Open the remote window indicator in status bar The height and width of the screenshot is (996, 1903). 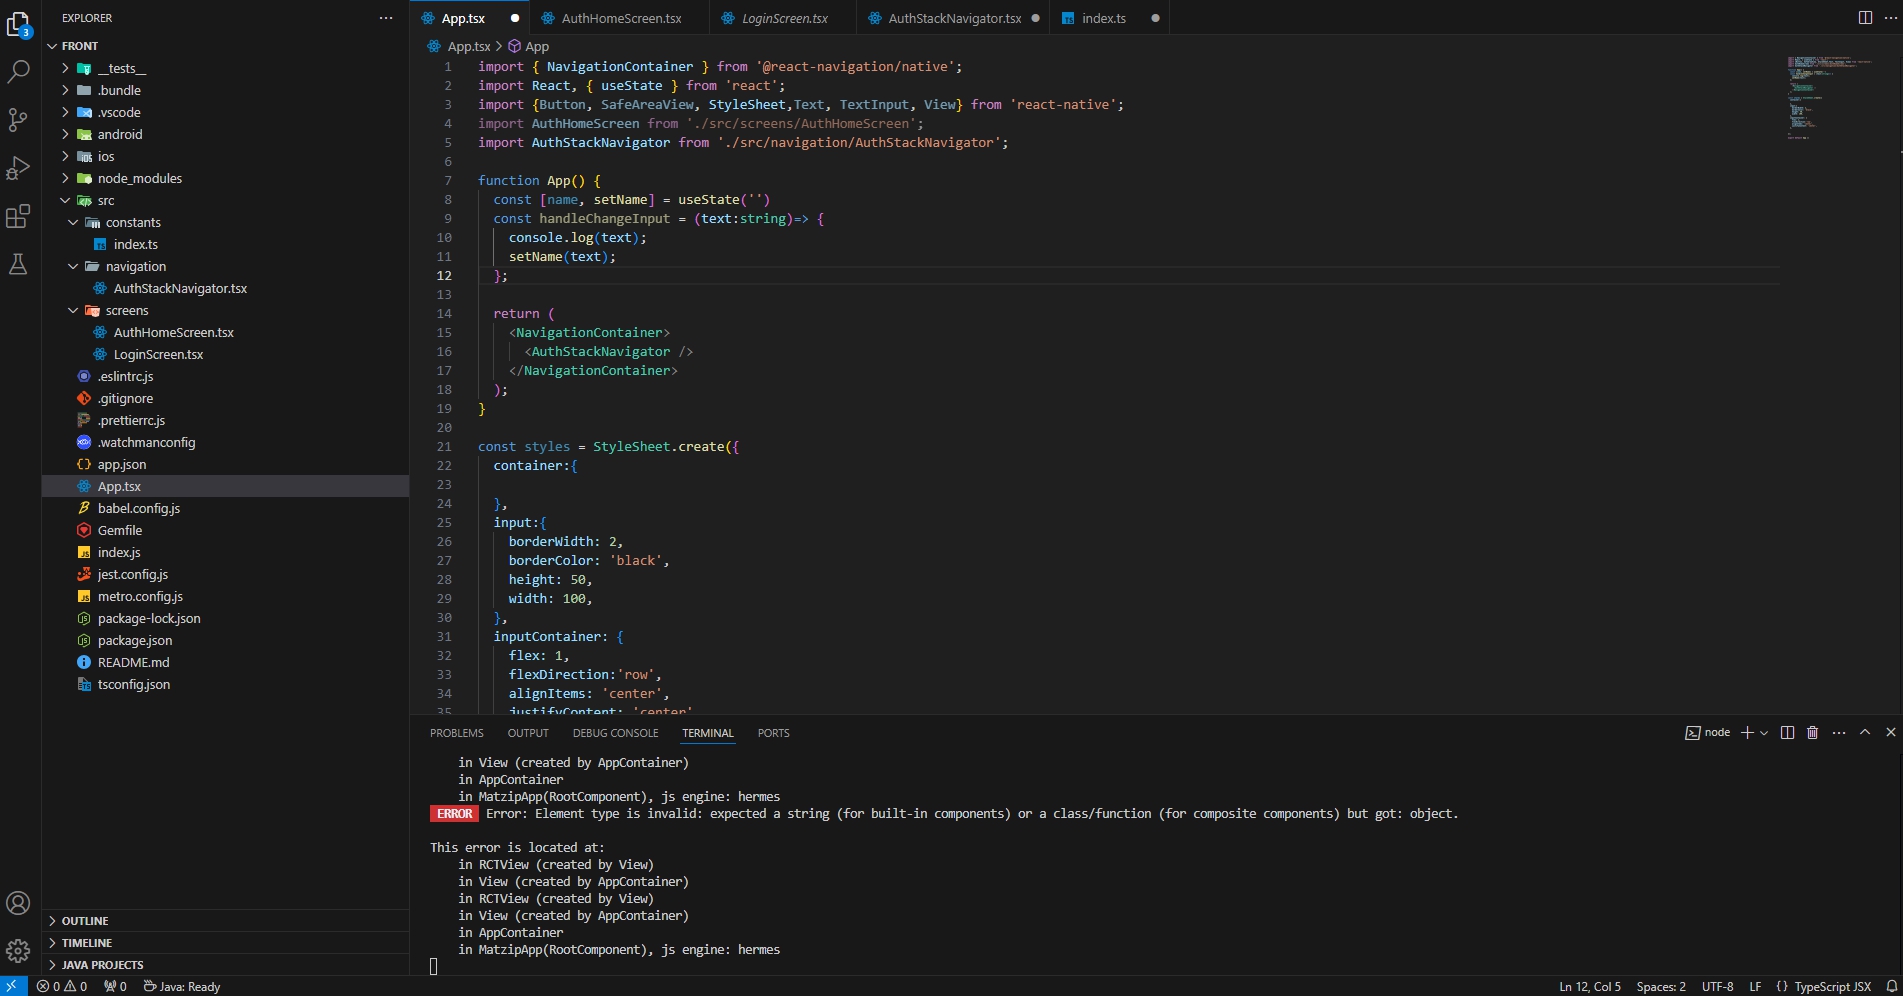click(x=13, y=986)
